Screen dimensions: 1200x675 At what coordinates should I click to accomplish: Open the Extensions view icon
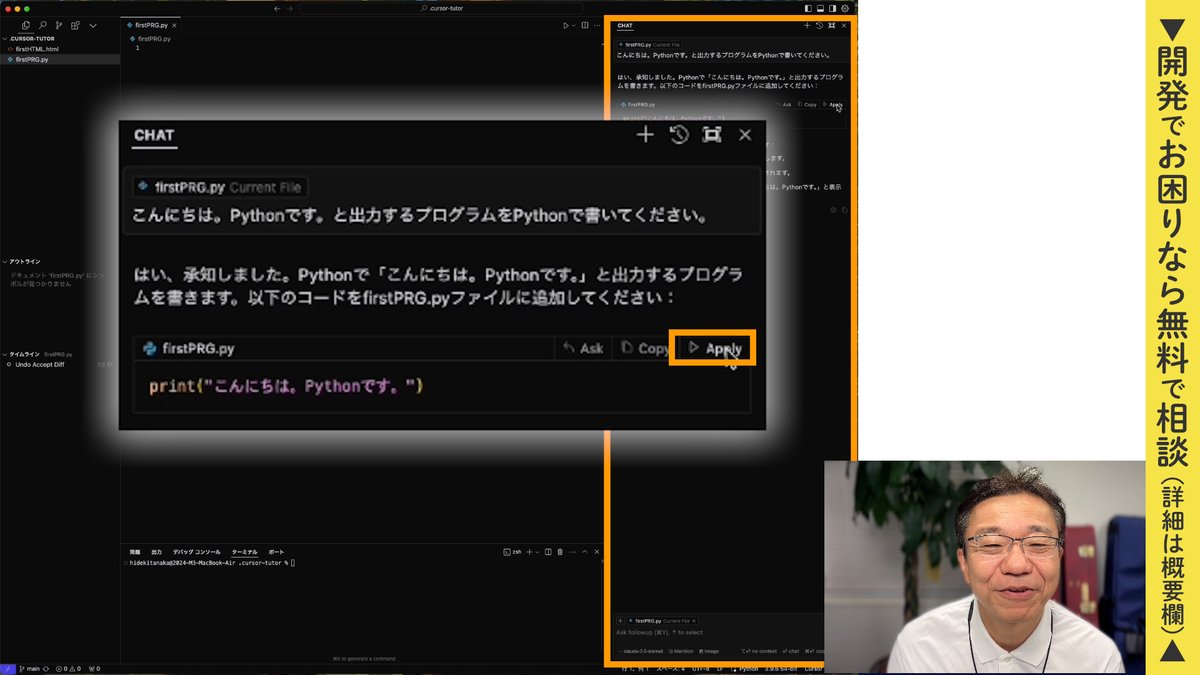[x=75, y=25]
